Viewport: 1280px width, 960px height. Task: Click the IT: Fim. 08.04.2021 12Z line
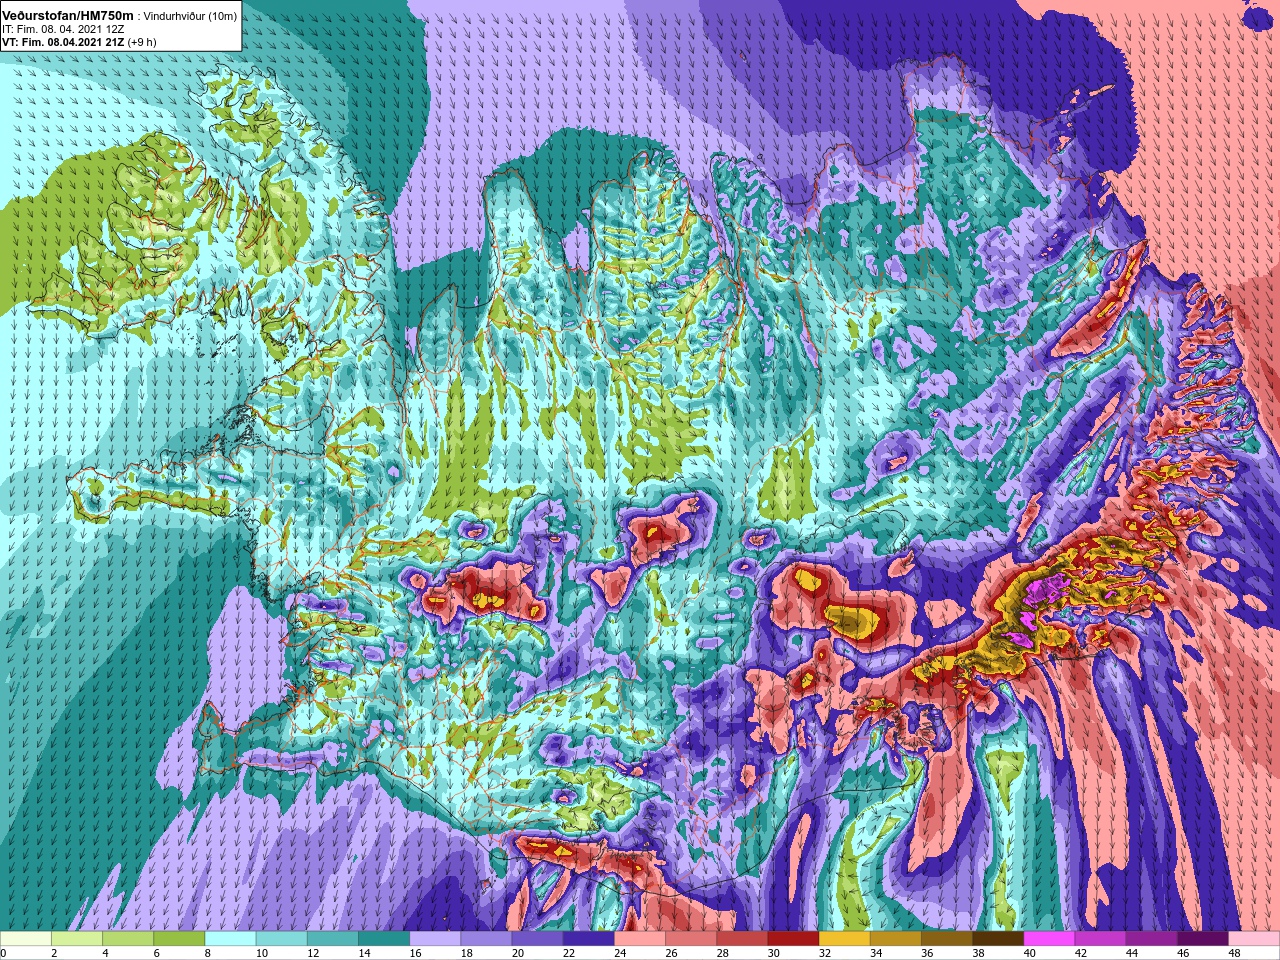point(63,30)
